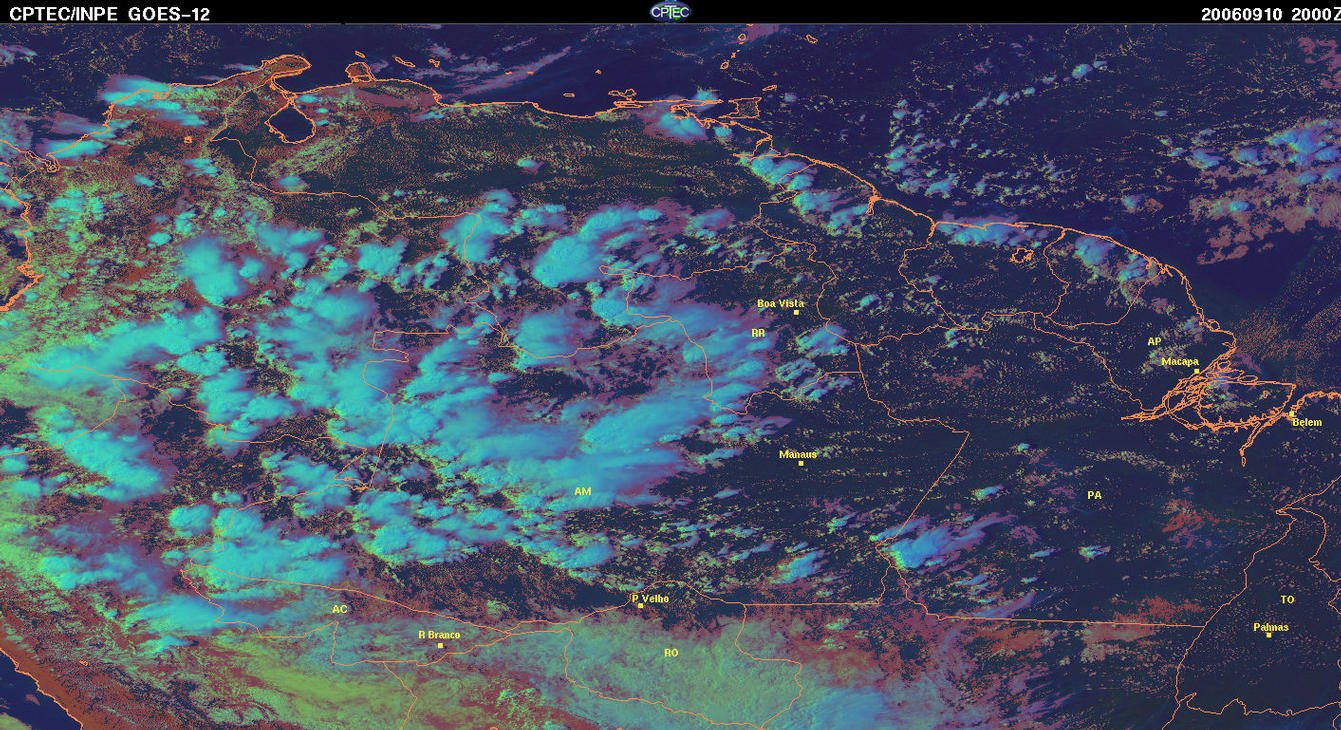The width and height of the screenshot is (1341, 730).
Task: Click the Boa Vista city marker square
Action: [796, 313]
